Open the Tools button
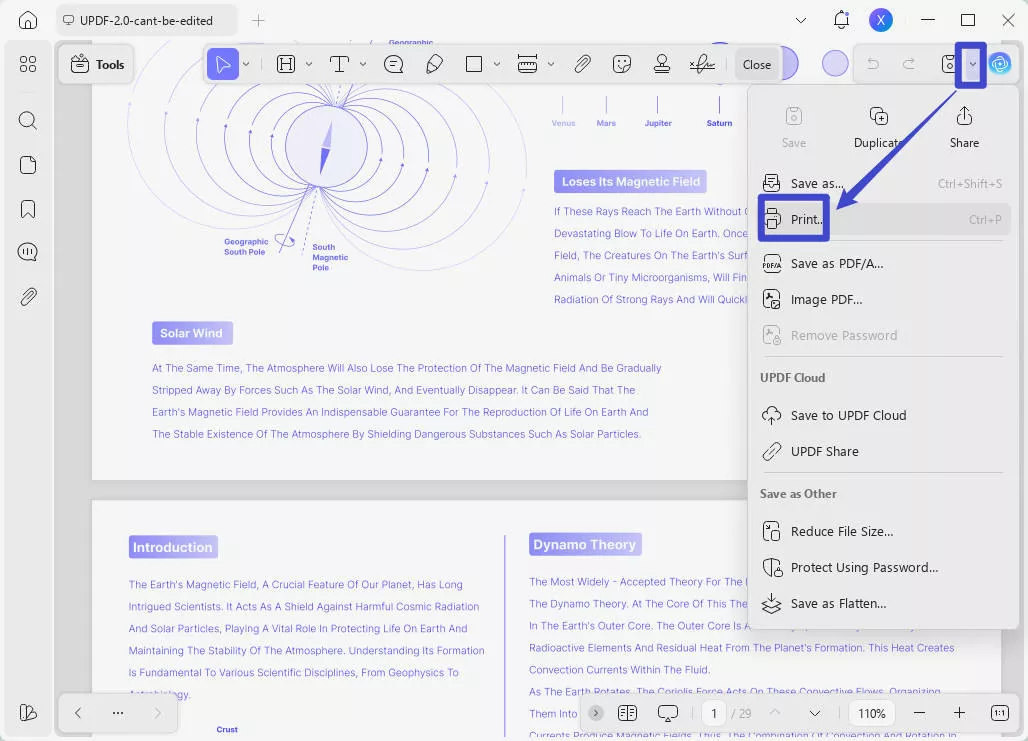Viewport: 1028px width, 741px height. pos(98,64)
